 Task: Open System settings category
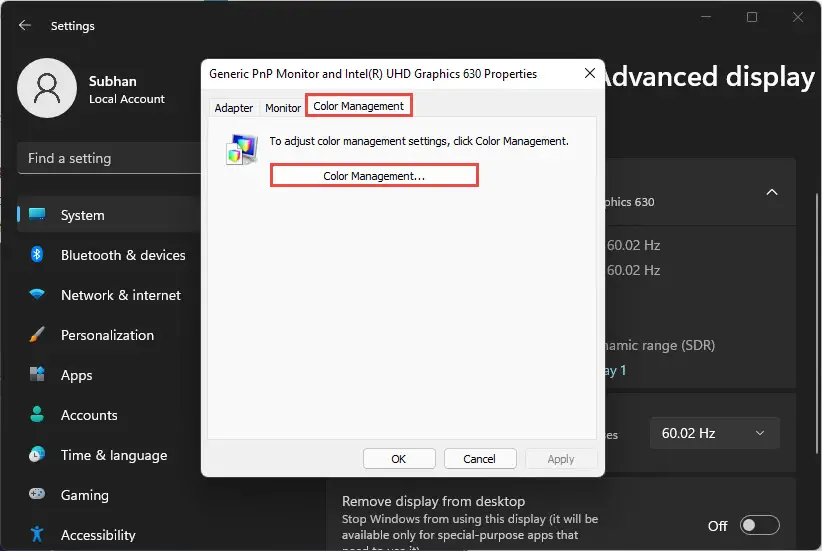109,215
